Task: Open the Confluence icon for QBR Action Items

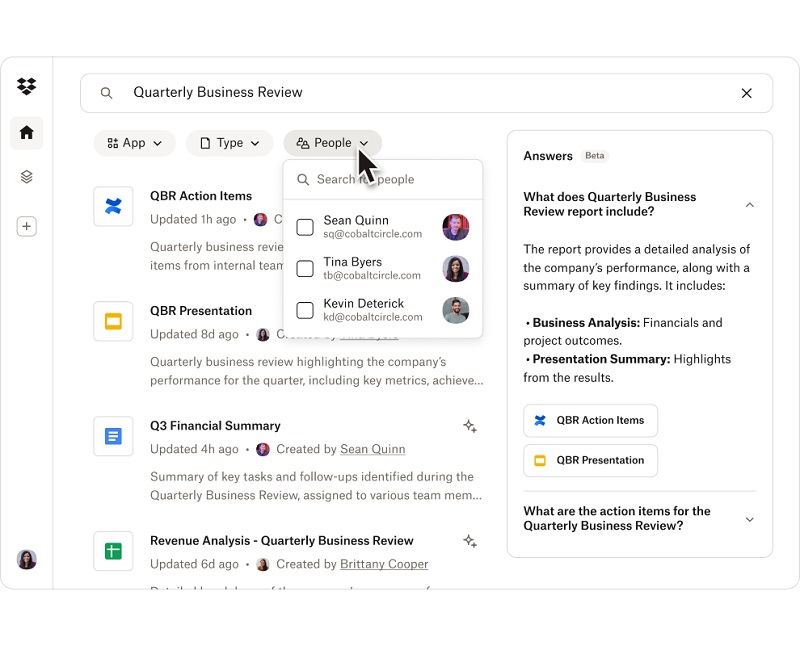Action: tap(113, 206)
